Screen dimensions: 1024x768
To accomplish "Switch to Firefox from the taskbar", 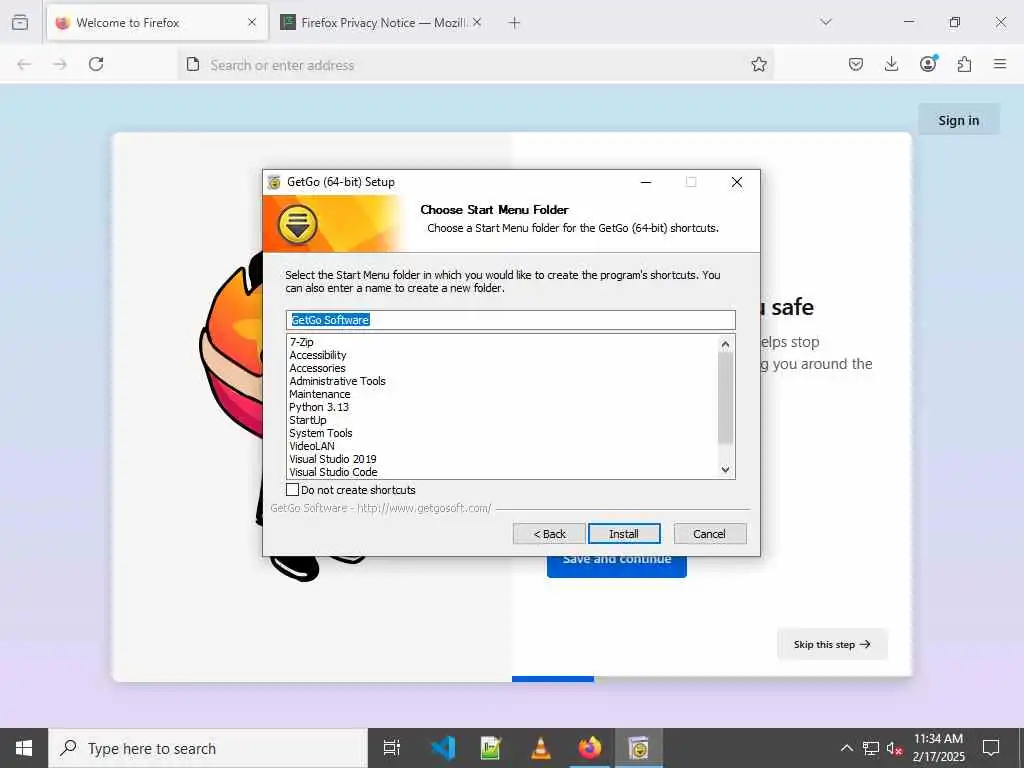I will (590, 748).
